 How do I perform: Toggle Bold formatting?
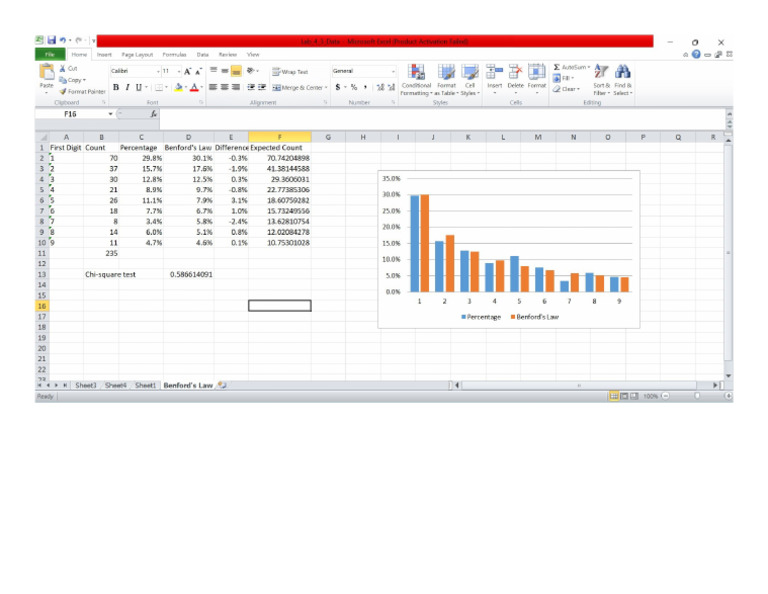[x=116, y=87]
